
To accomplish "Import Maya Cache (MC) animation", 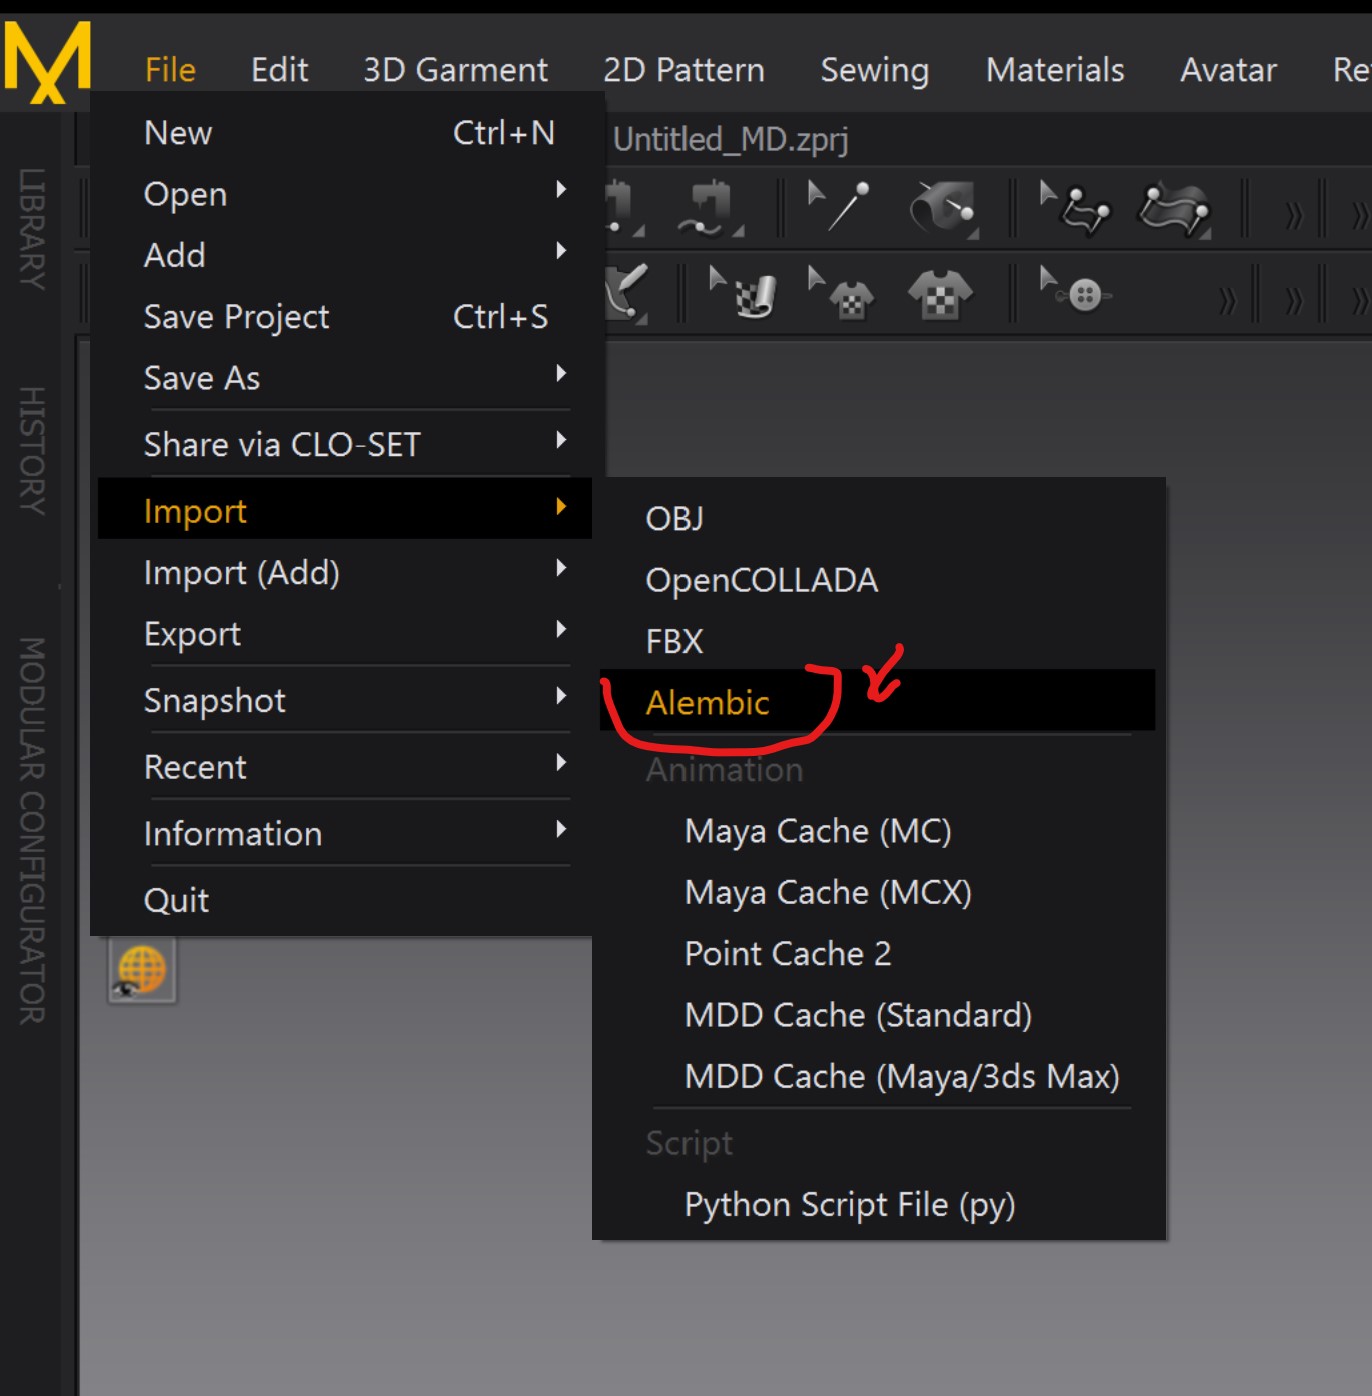I will pyautogui.click(x=878, y=831).
